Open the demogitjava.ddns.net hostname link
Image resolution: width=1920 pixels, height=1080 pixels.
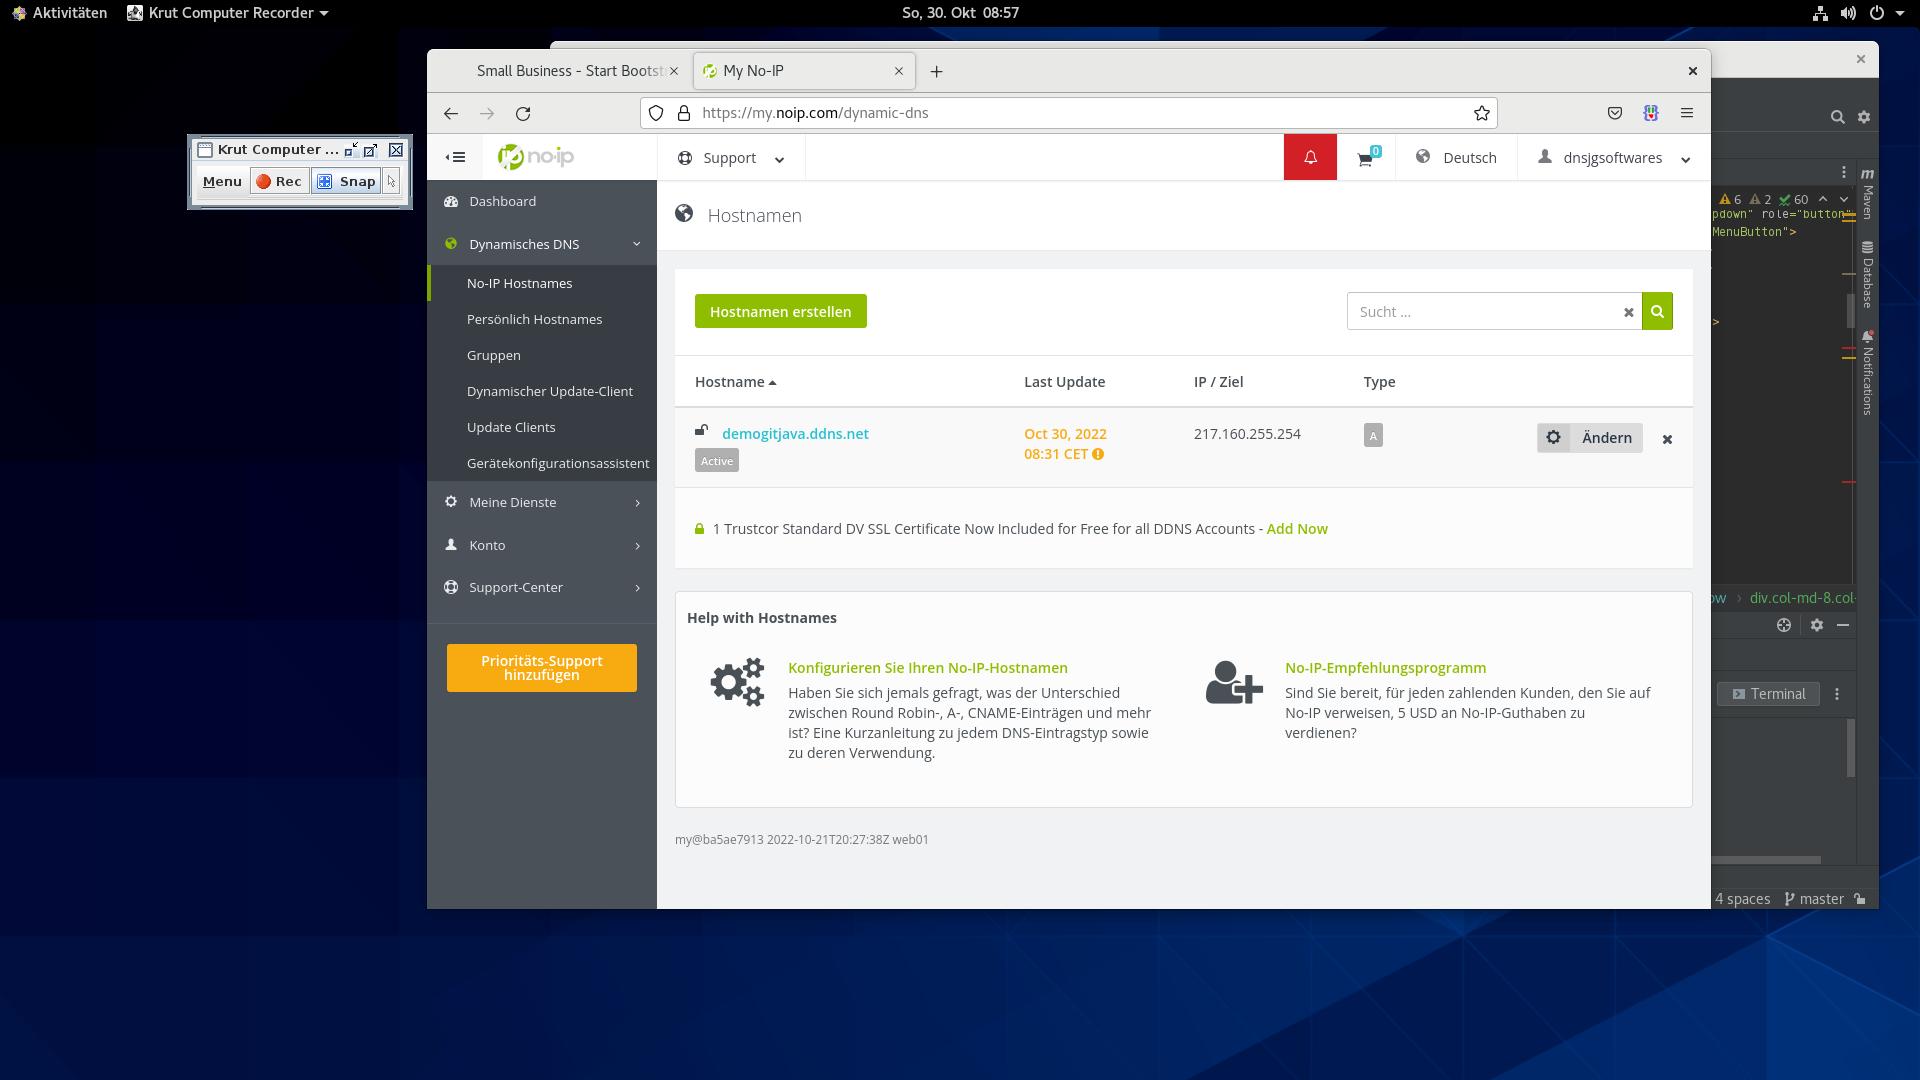[x=795, y=434]
